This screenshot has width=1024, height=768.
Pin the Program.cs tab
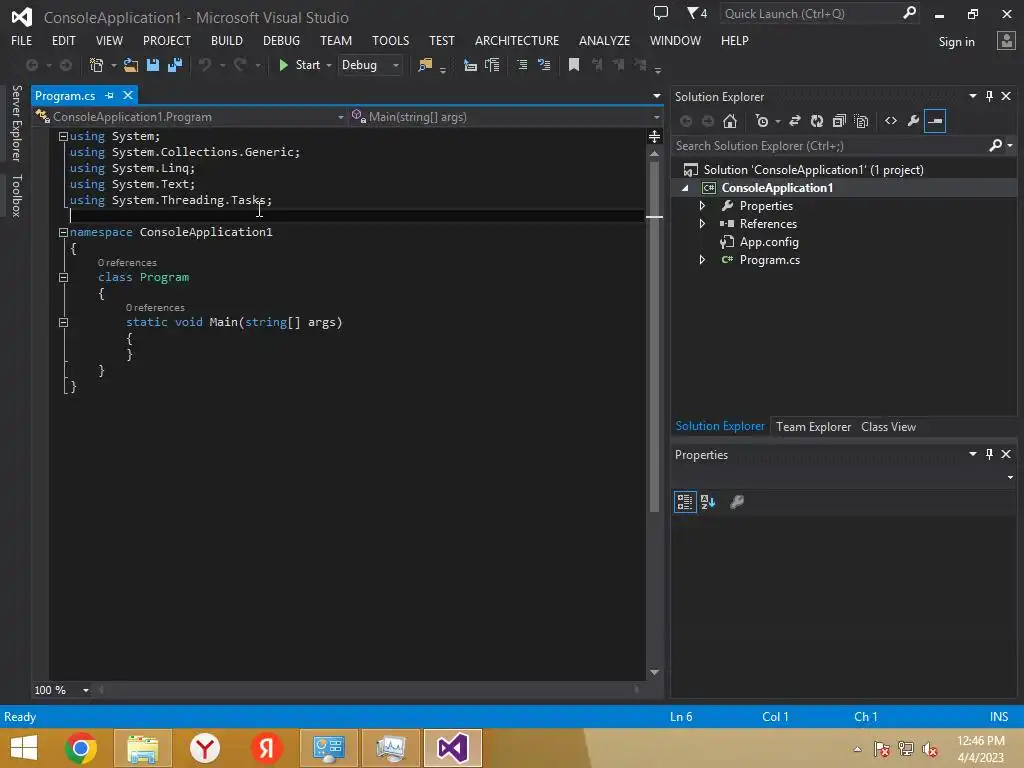point(109,95)
